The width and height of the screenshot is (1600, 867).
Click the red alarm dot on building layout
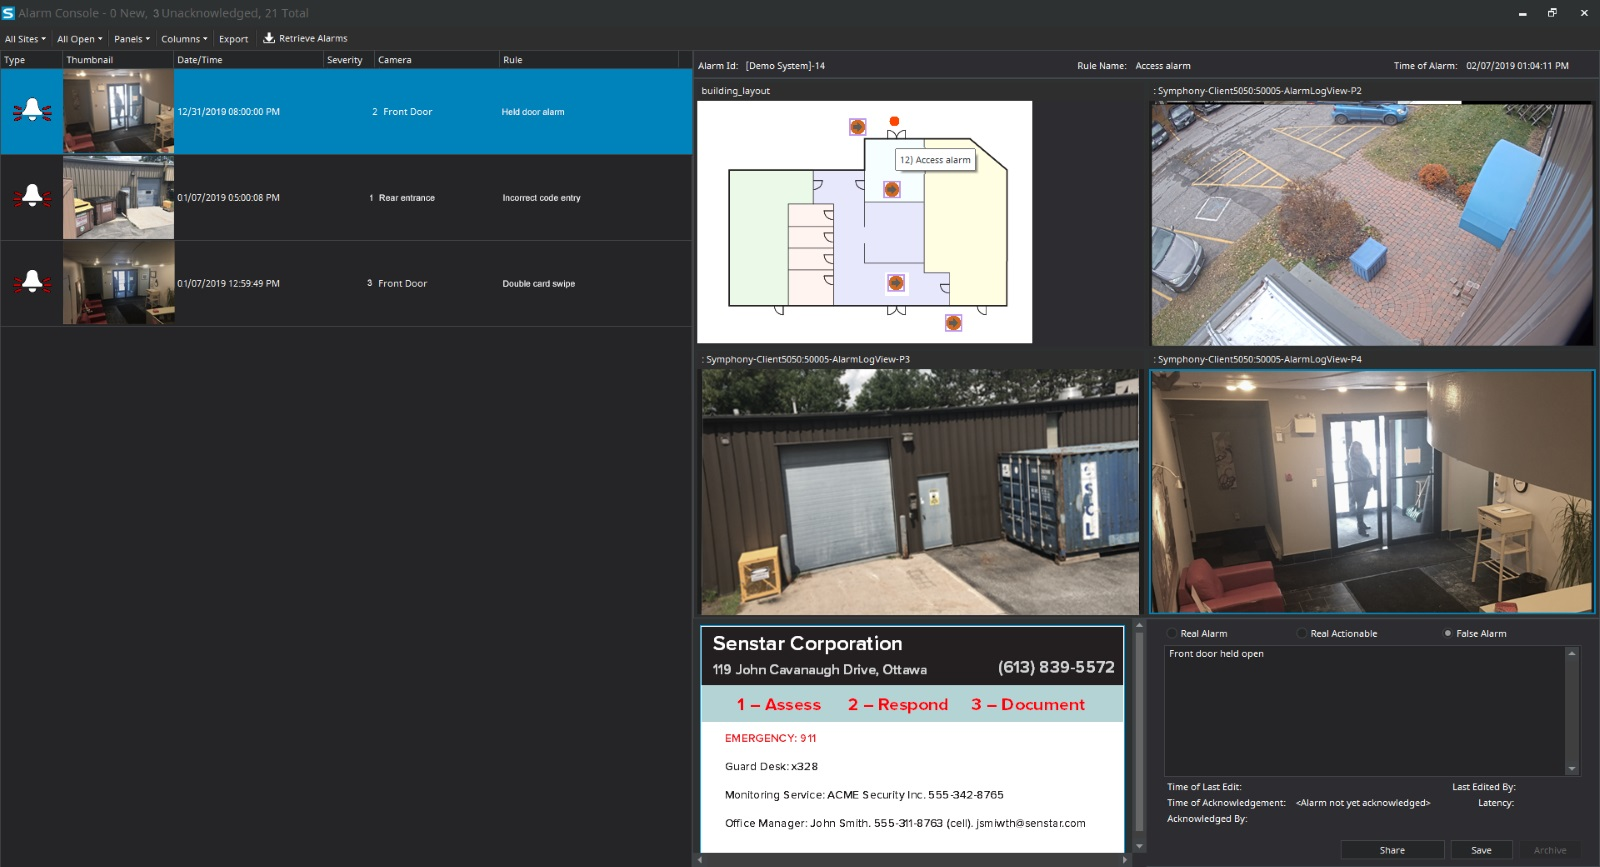pyautogui.click(x=894, y=121)
